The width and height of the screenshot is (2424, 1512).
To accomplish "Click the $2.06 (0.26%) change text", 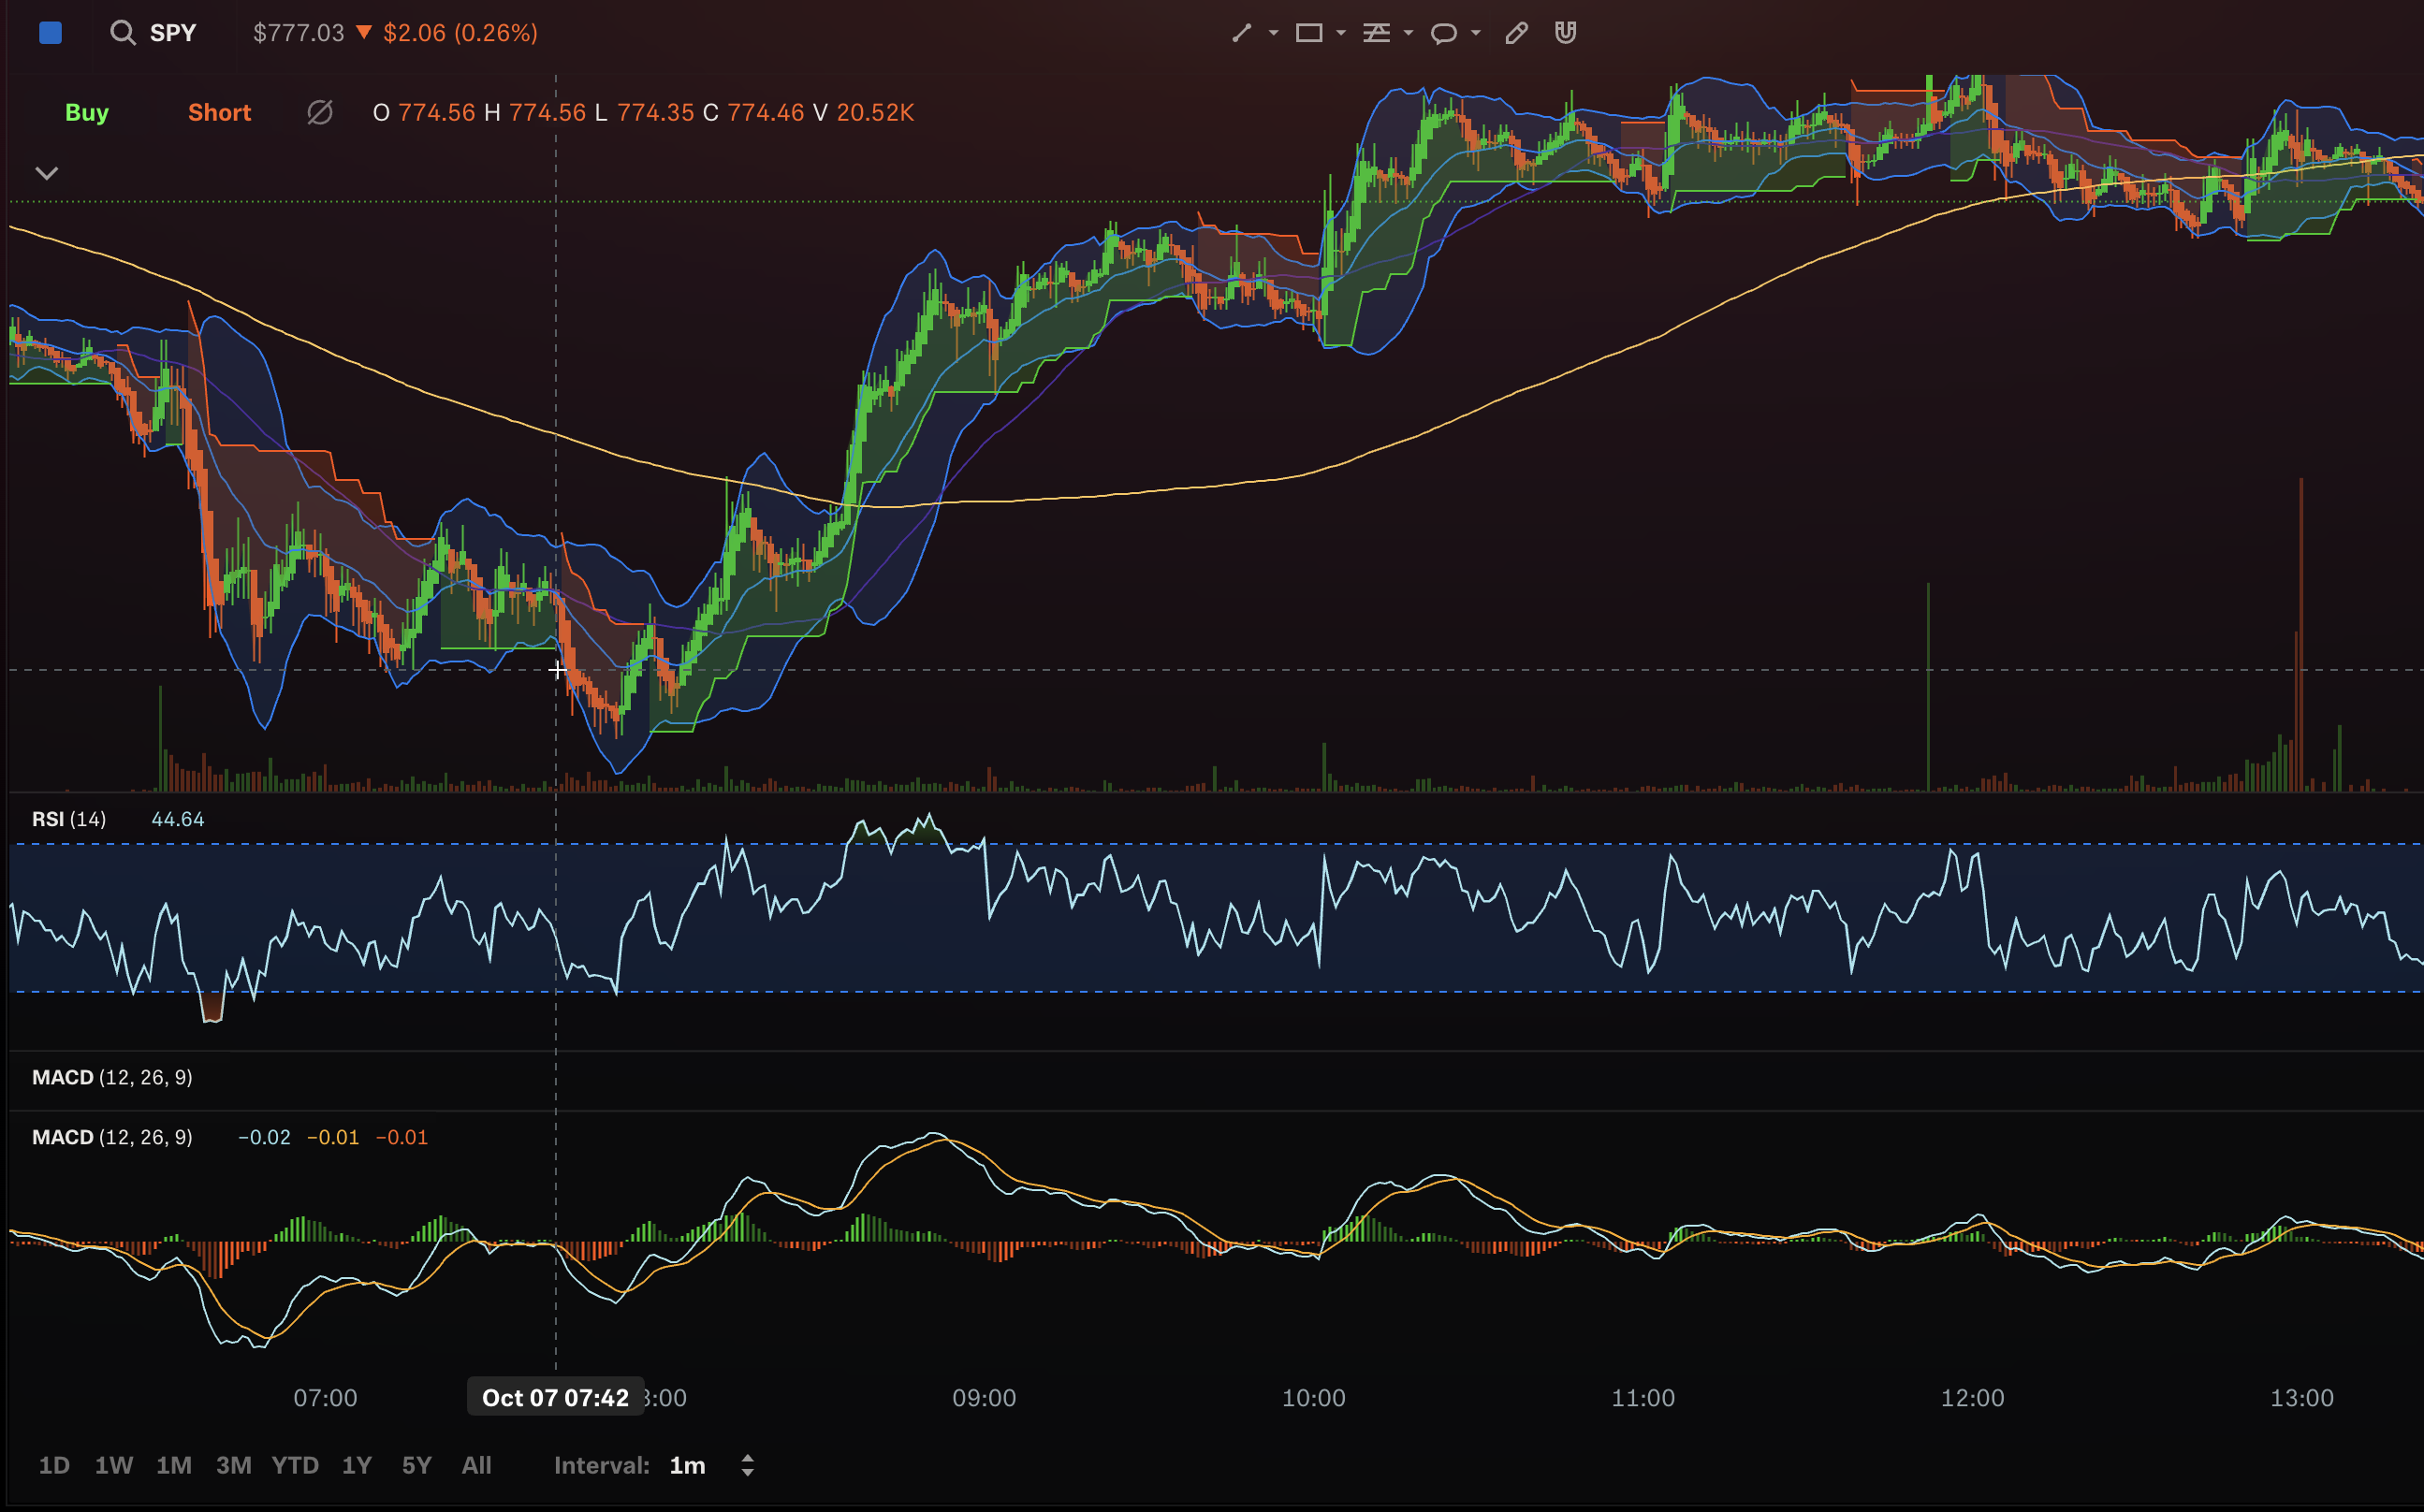I will point(460,33).
